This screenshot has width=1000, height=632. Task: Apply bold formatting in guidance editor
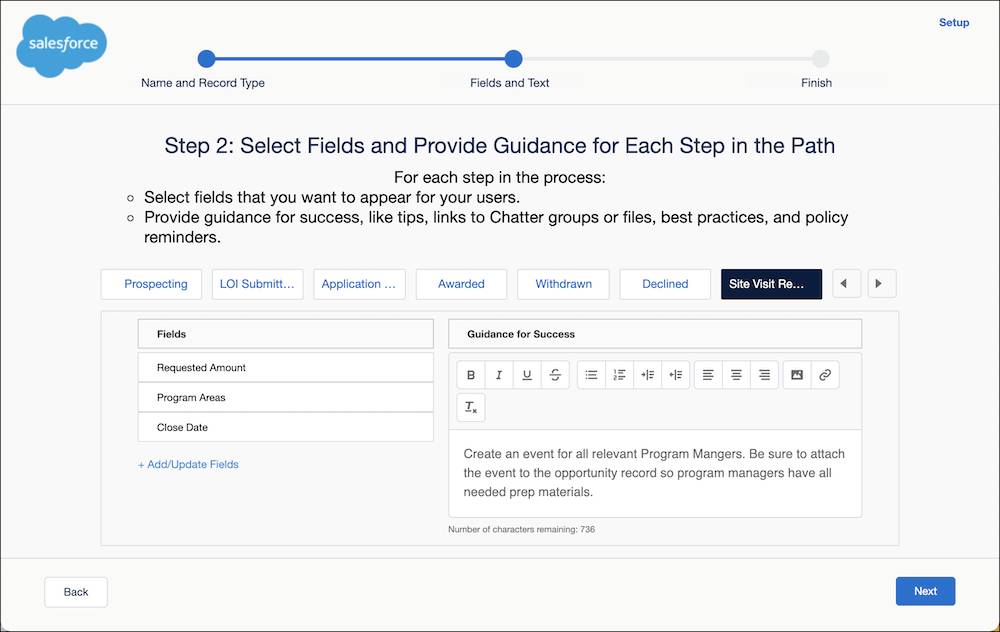pyautogui.click(x=471, y=374)
